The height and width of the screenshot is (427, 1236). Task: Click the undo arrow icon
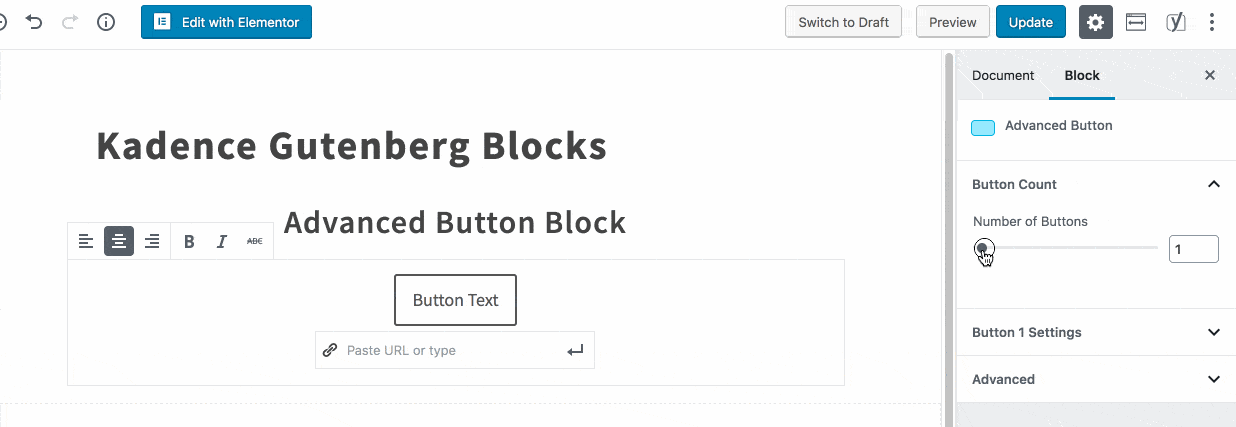(x=34, y=22)
